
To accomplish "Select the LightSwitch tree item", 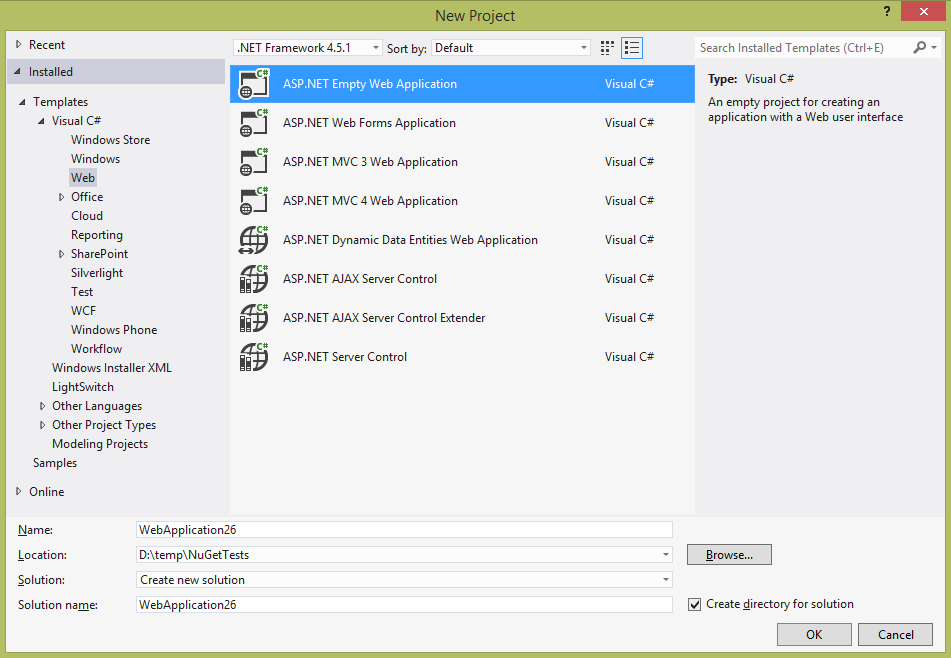I will 82,387.
